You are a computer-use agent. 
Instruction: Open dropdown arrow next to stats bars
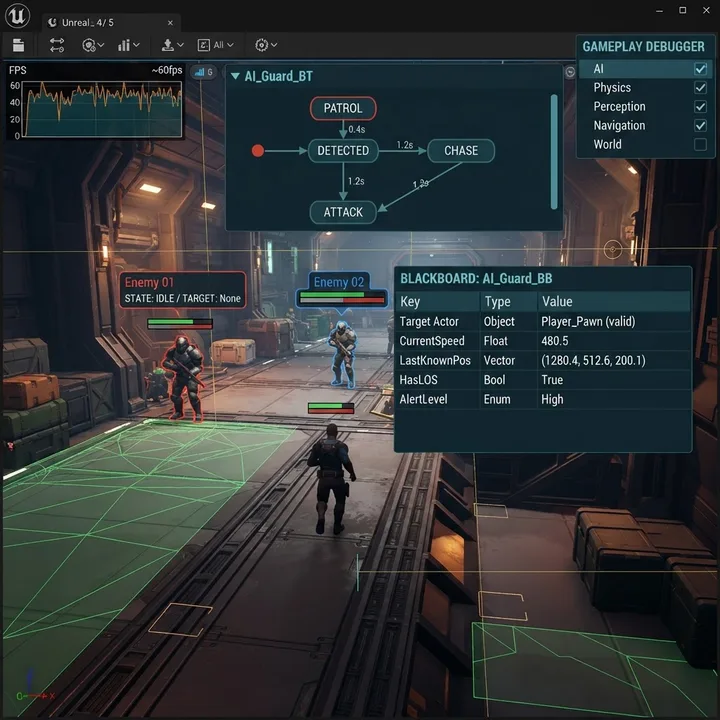(x=136, y=45)
